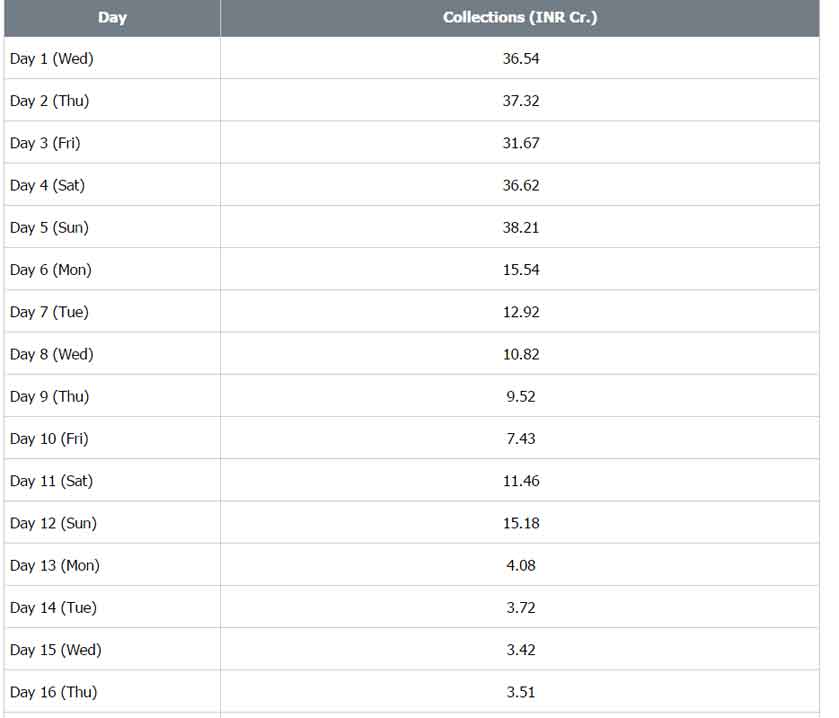Image resolution: width=839 pixels, height=718 pixels.
Task: Click the 3.42 collections value
Action: point(521,650)
